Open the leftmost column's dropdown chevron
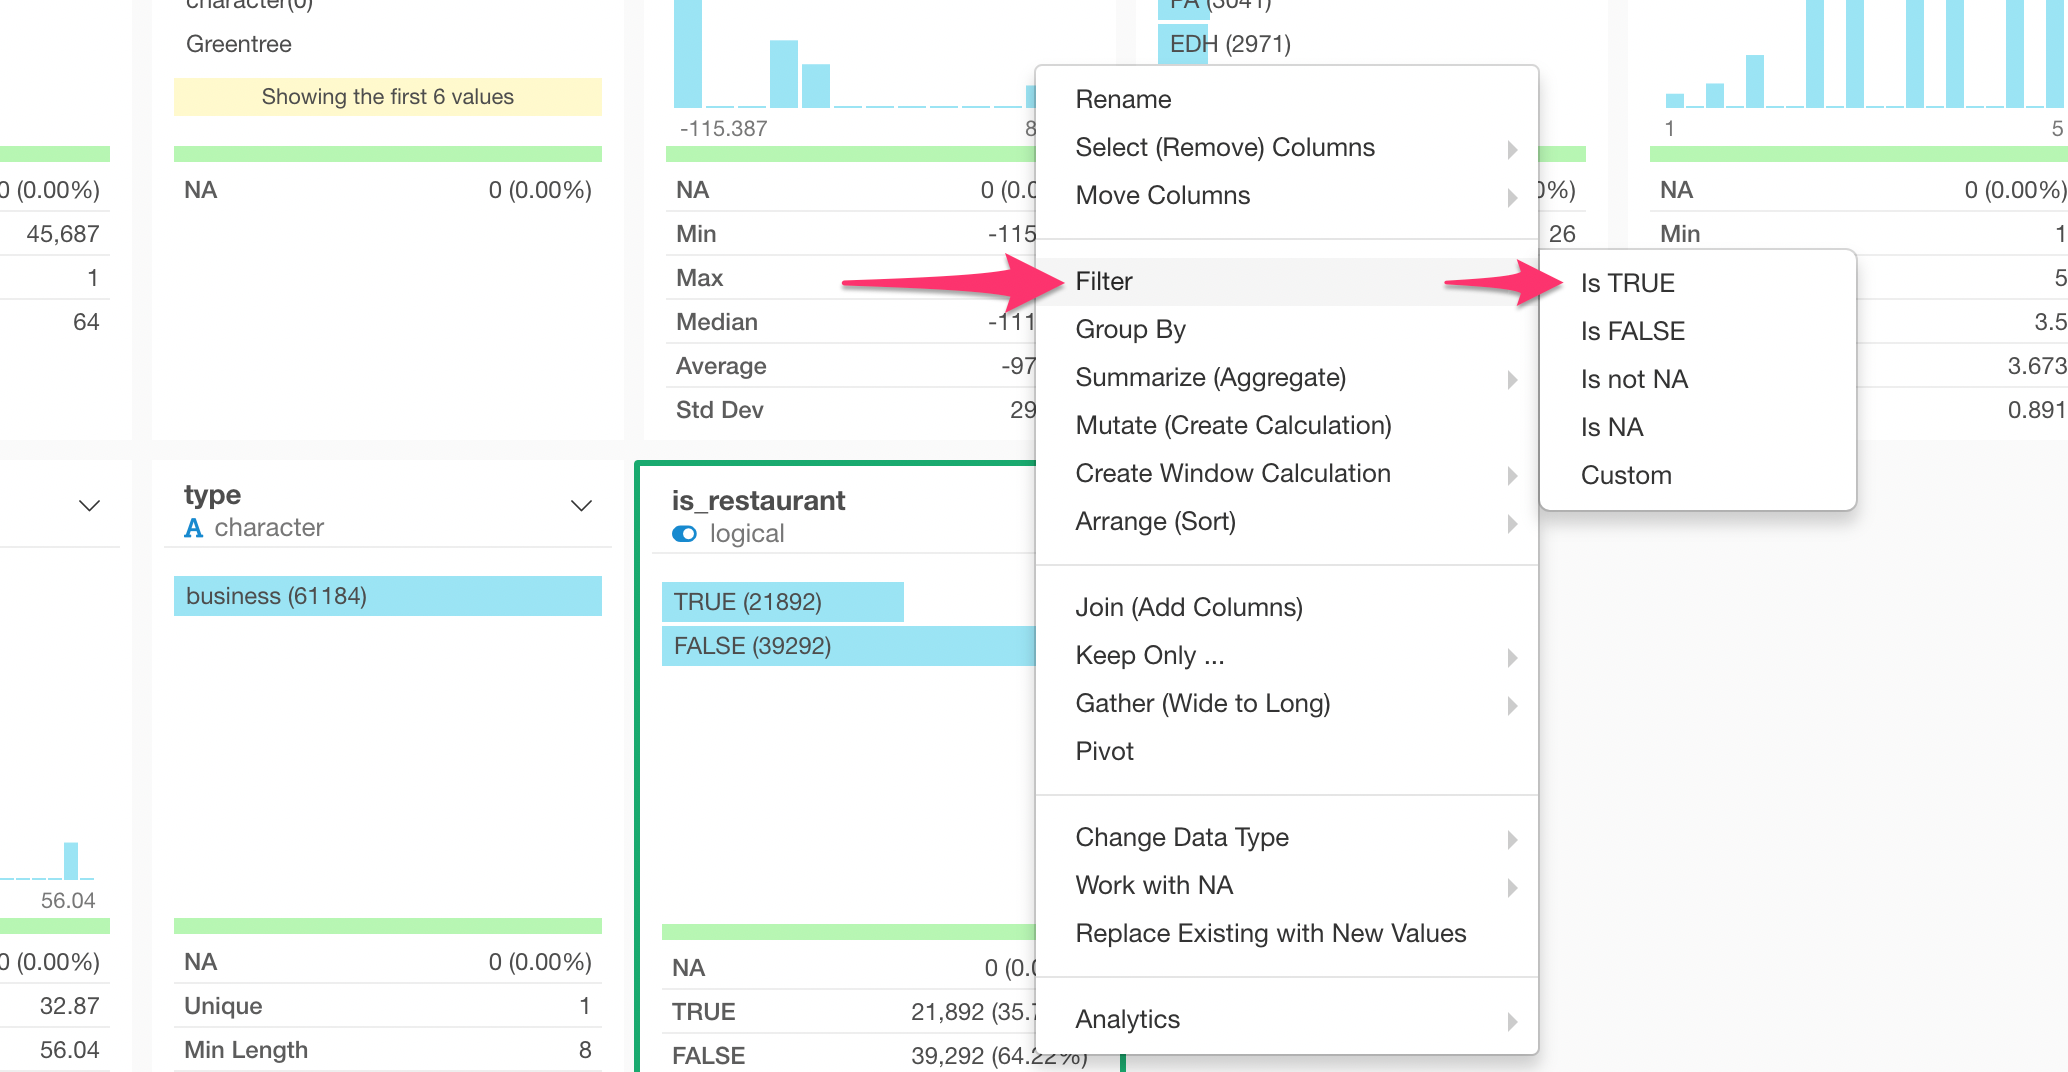Viewport: 2068px width, 1072px height. click(89, 506)
